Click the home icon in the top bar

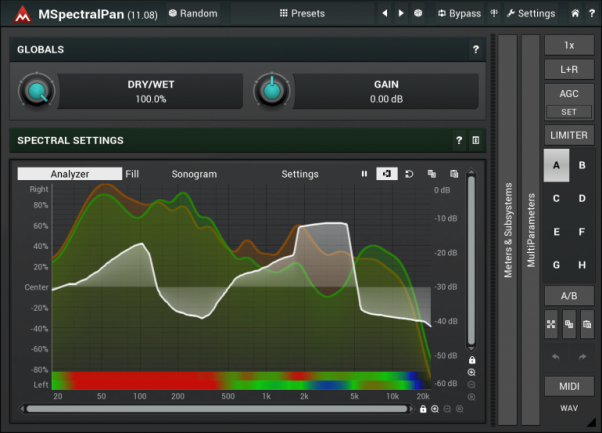(x=575, y=14)
